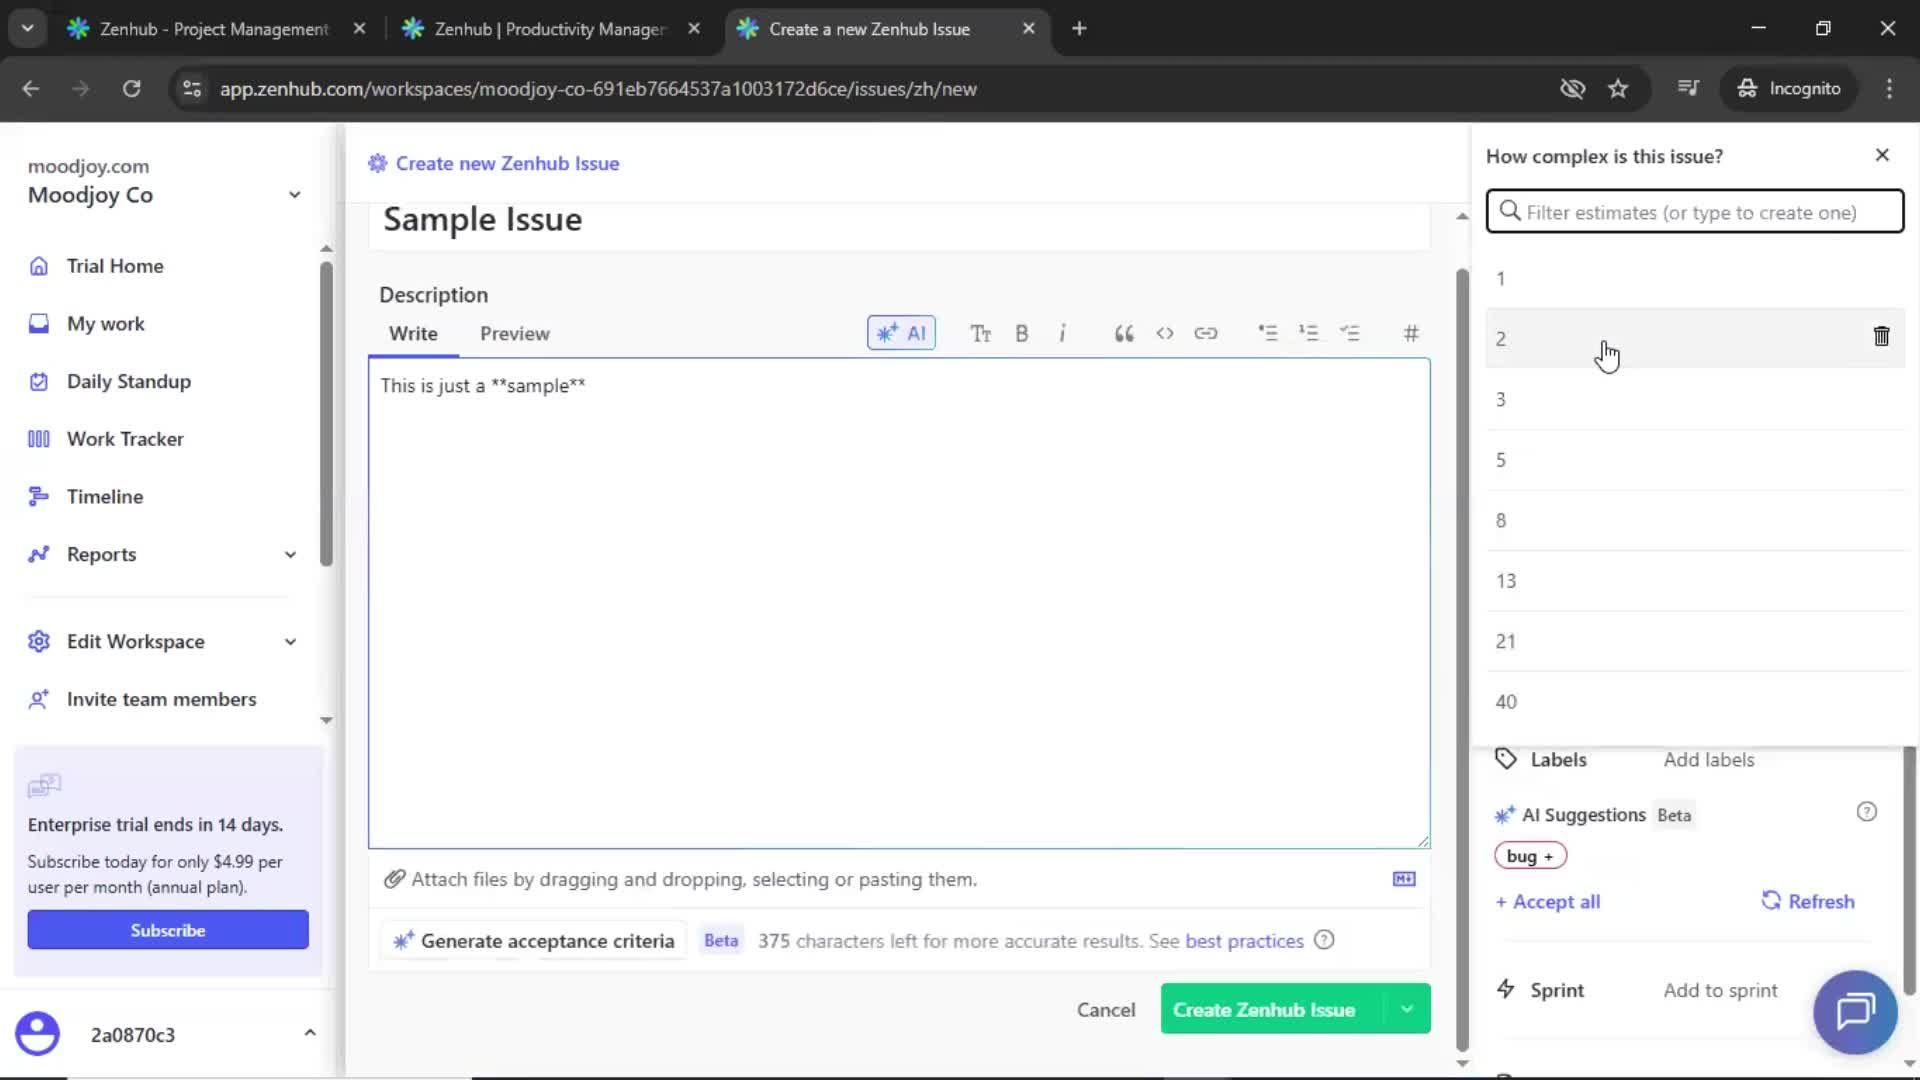Viewport: 1920px width, 1080px height.
Task: Insert a bulleted list
Action: (x=1268, y=333)
